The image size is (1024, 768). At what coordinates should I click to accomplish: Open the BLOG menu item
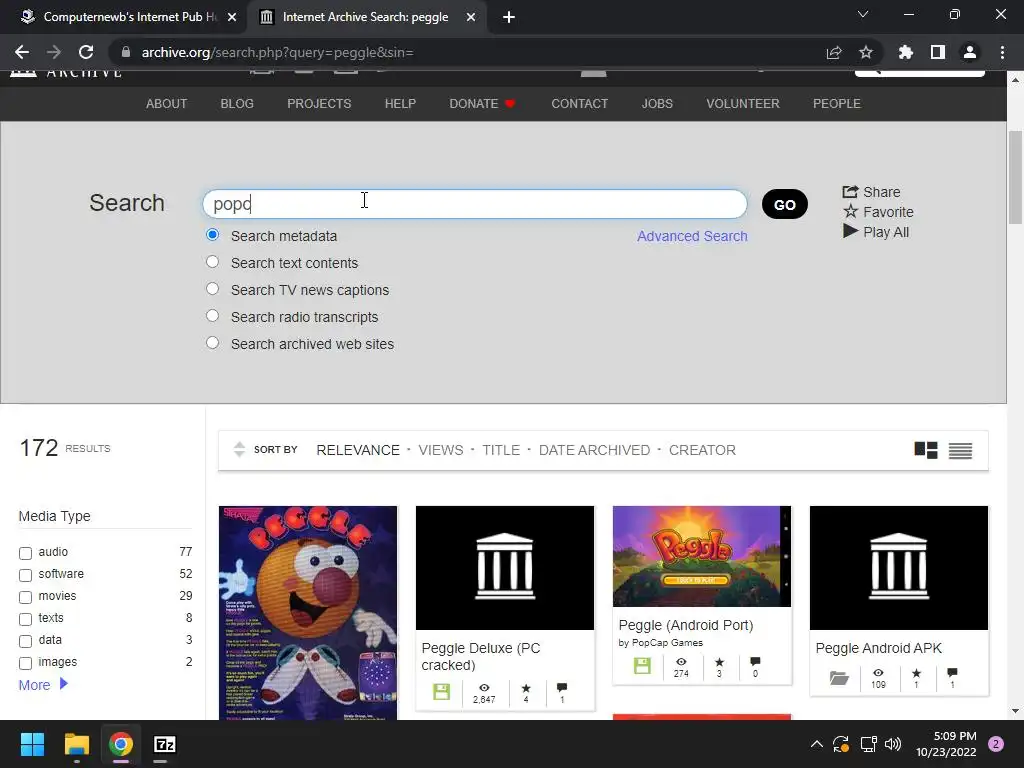237,104
